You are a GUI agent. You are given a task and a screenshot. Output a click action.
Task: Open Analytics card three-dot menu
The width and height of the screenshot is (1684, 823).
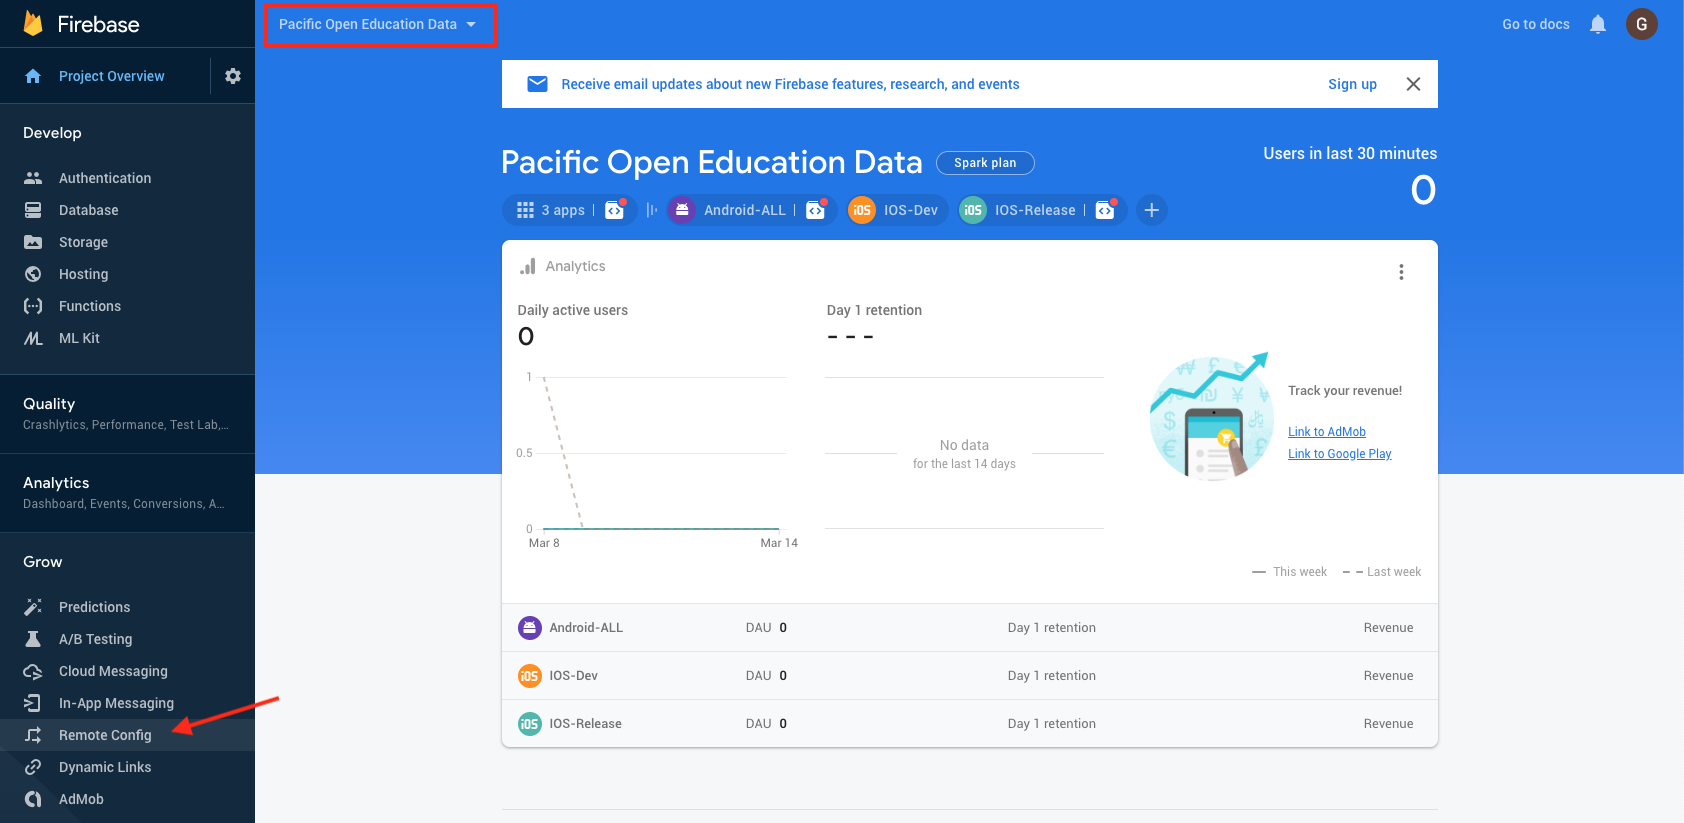[1401, 272]
